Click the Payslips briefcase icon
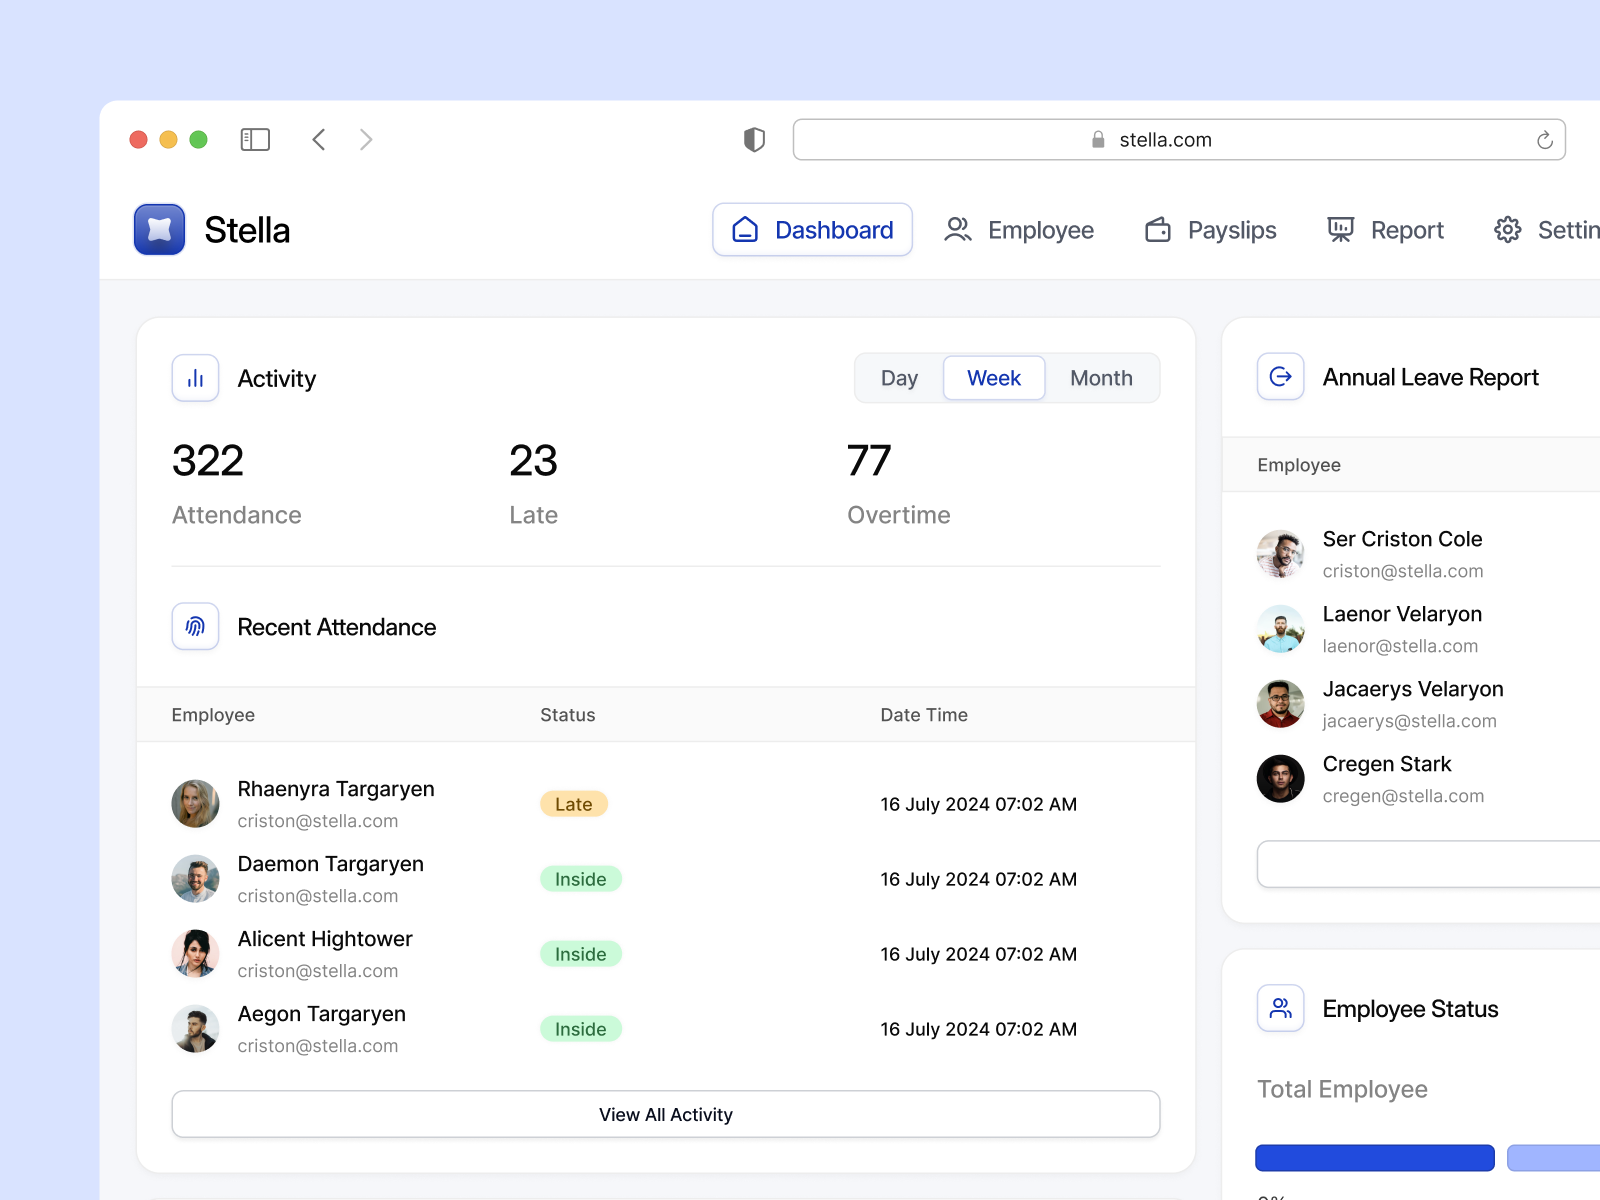Viewport: 1600px width, 1200px height. coord(1157,229)
